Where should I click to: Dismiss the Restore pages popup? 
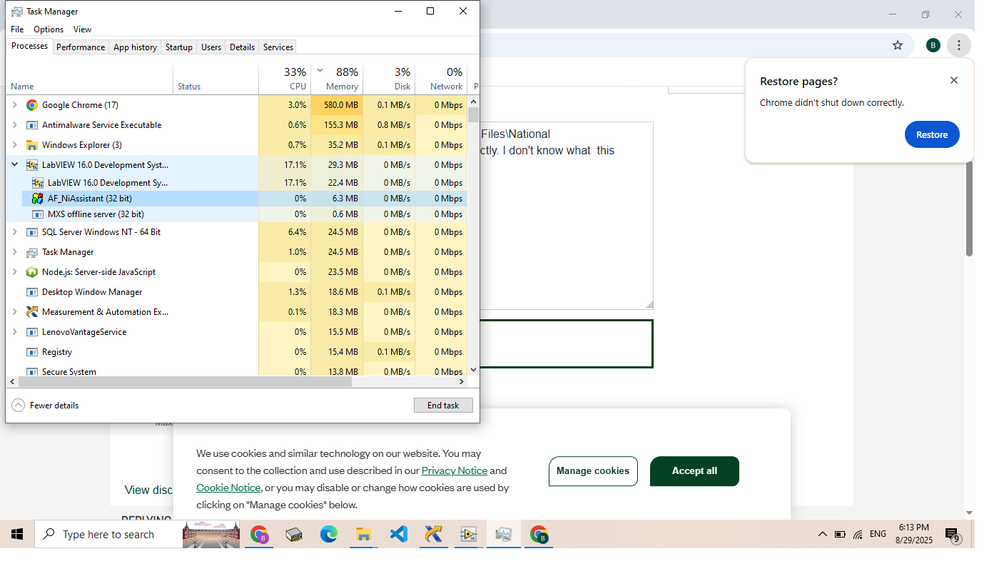[954, 80]
